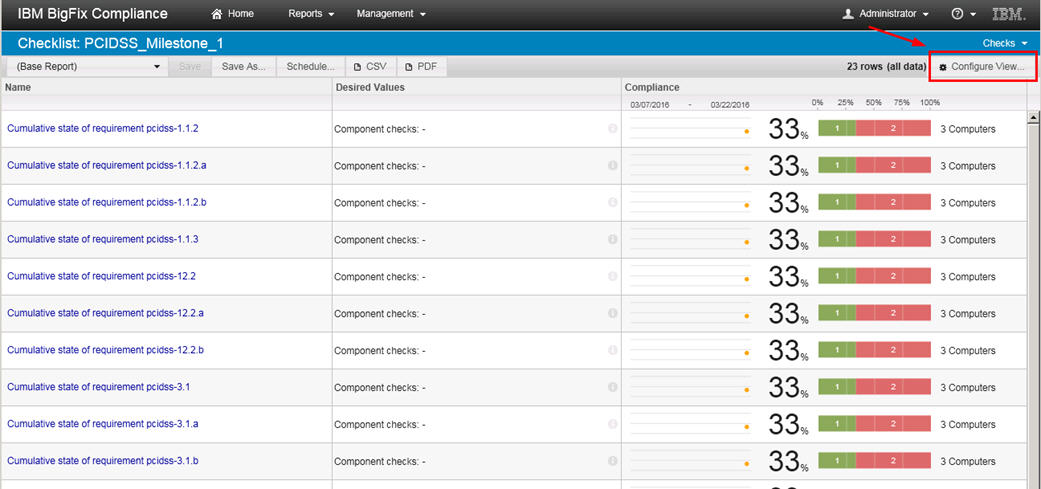1041x489 pixels.
Task: Open requirement pcidss-3.1.a link
Action: coord(103,423)
